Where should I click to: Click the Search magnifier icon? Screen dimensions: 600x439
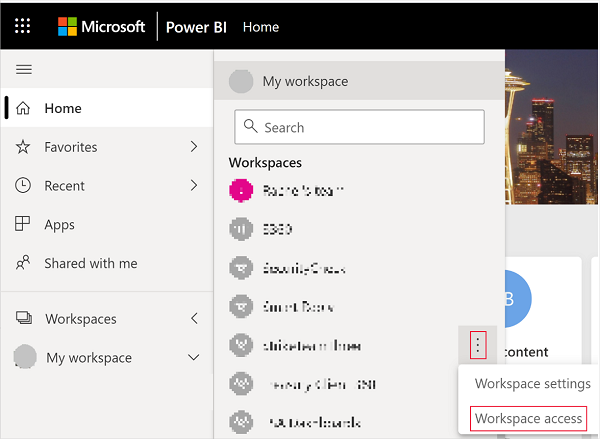point(251,126)
